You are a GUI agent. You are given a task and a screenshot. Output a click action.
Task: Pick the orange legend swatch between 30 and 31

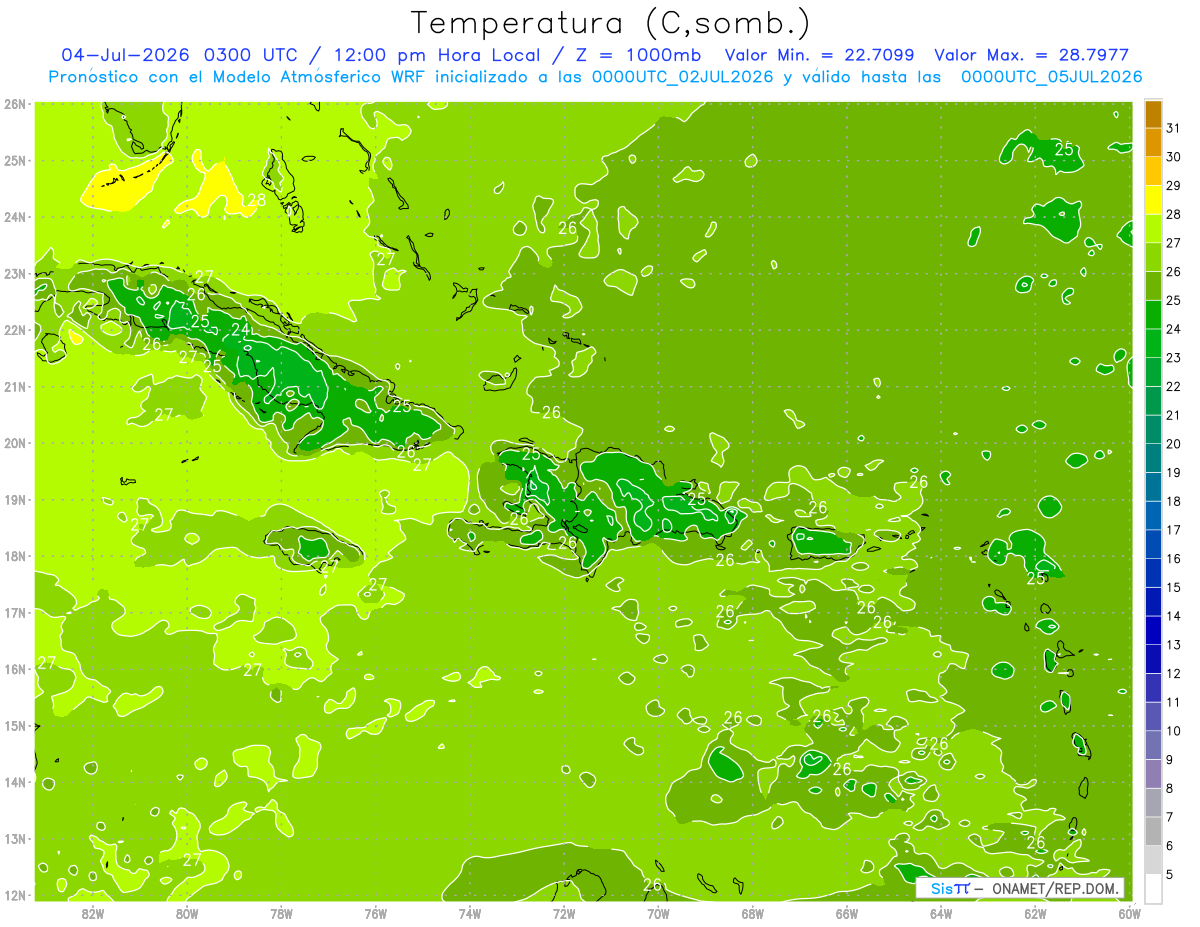[x=1153, y=143]
